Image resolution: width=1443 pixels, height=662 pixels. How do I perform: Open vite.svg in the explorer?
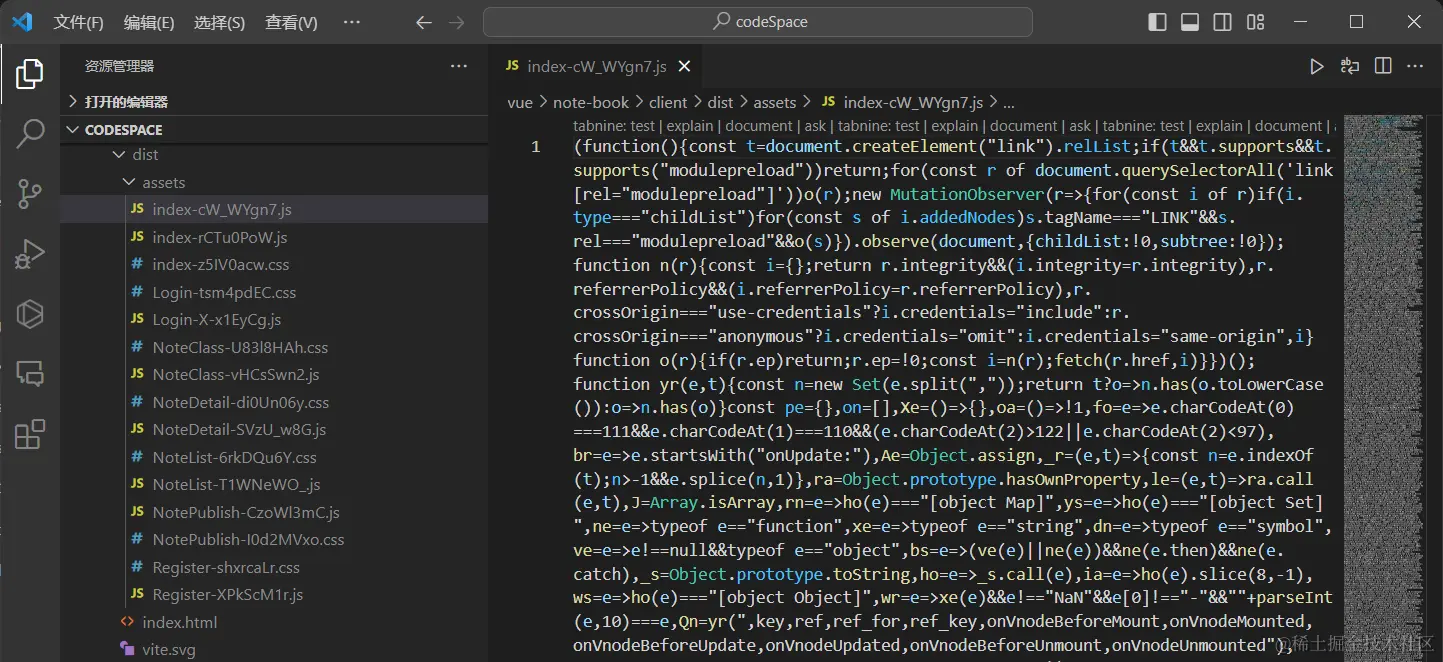274,650
